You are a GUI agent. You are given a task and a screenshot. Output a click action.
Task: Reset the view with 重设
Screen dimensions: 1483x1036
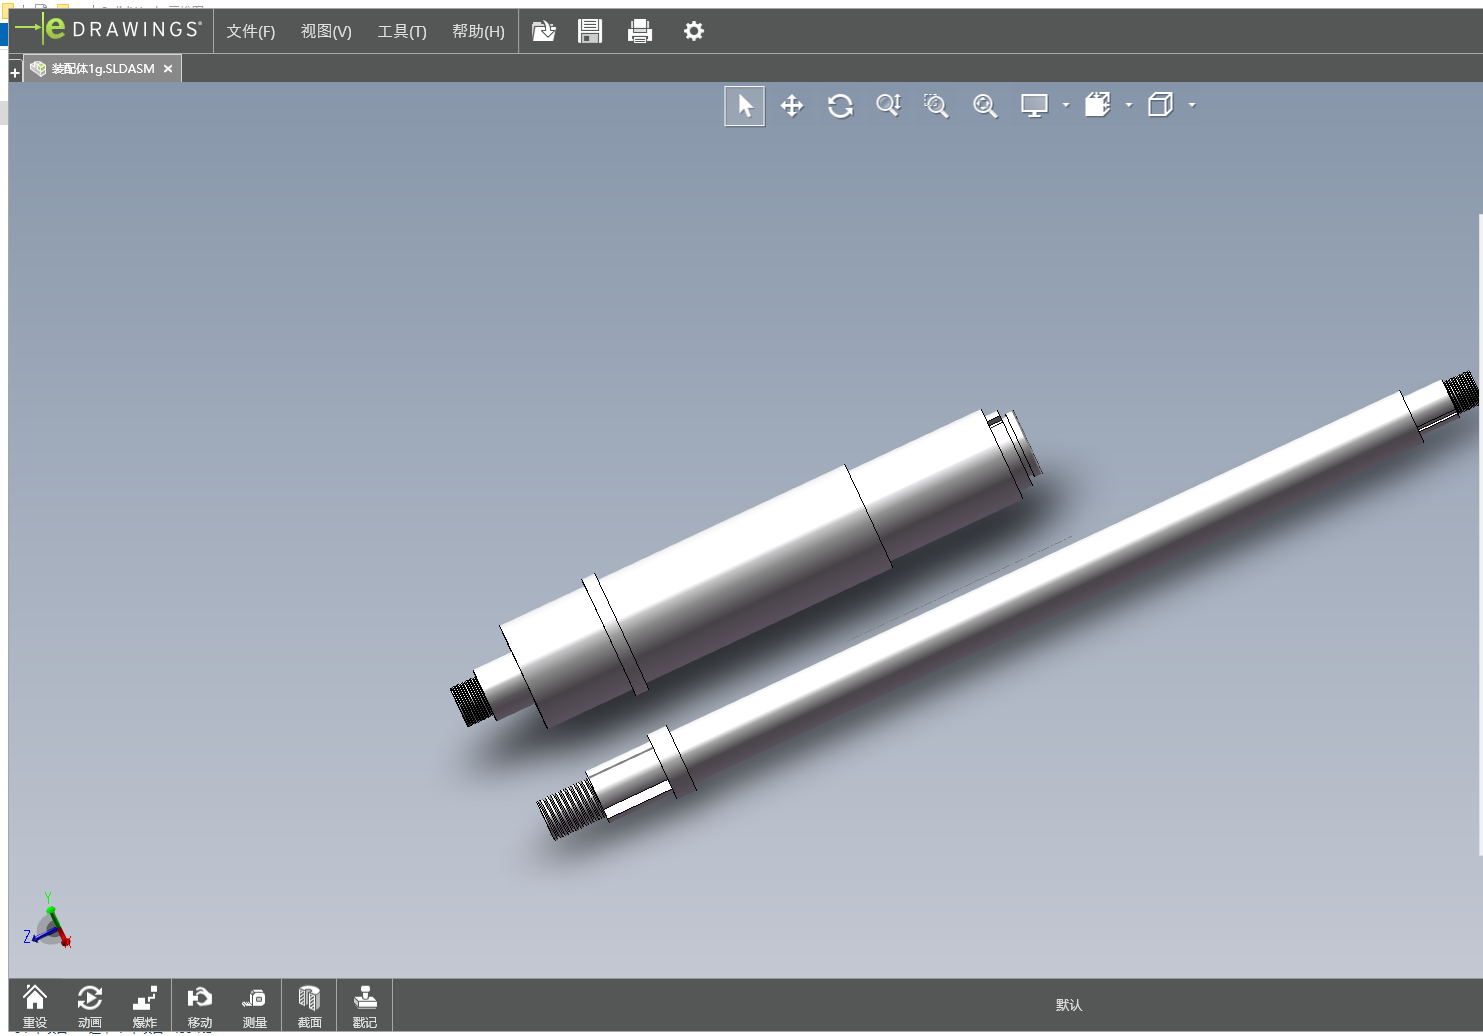pos(35,1006)
